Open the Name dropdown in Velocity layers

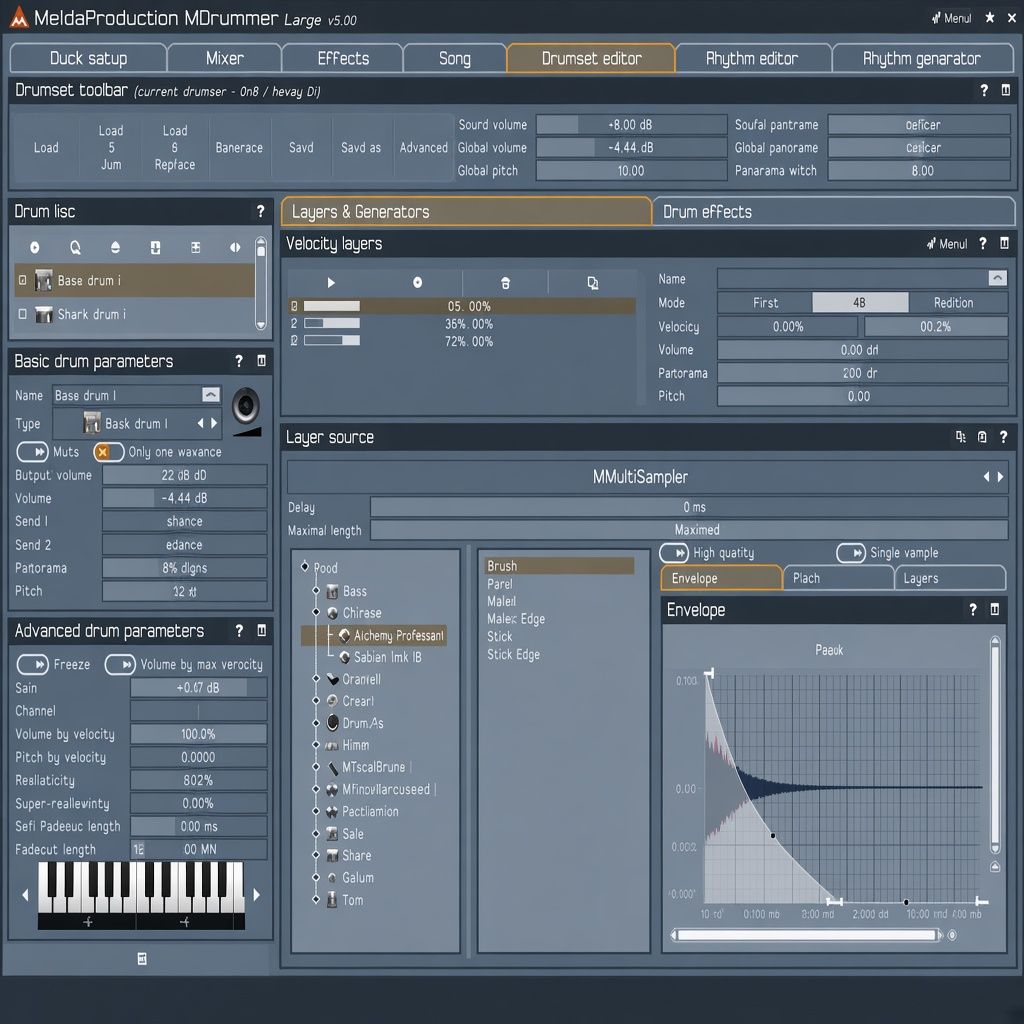click(x=997, y=278)
